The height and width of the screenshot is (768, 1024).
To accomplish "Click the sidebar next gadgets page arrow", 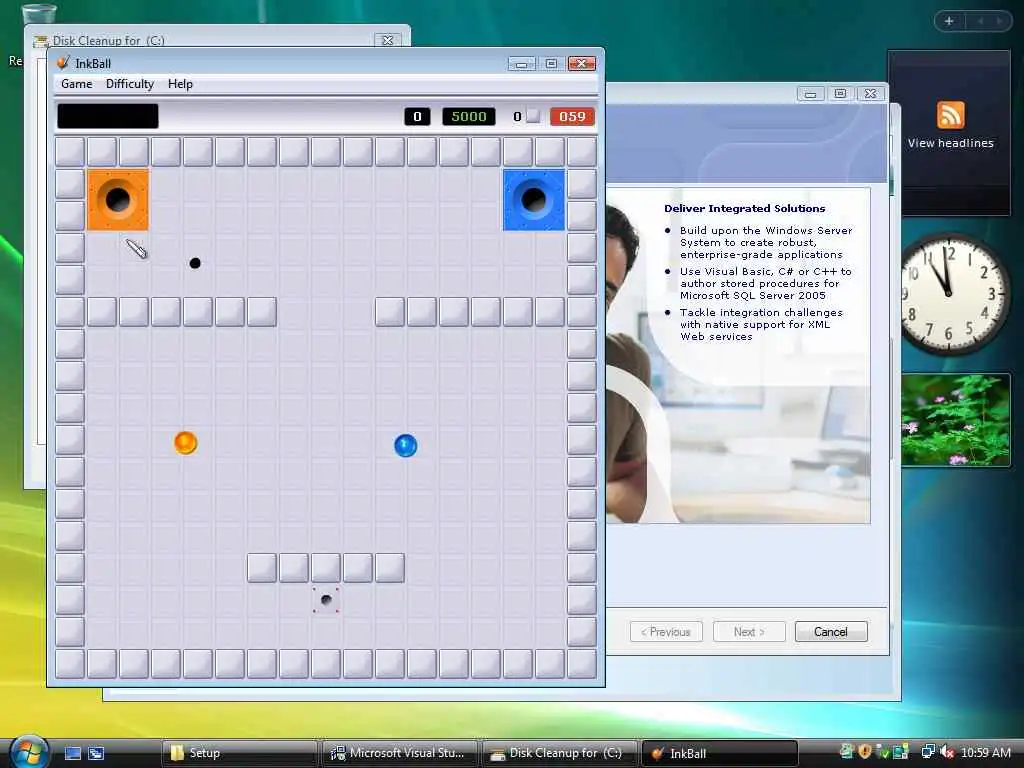I will coord(999,21).
